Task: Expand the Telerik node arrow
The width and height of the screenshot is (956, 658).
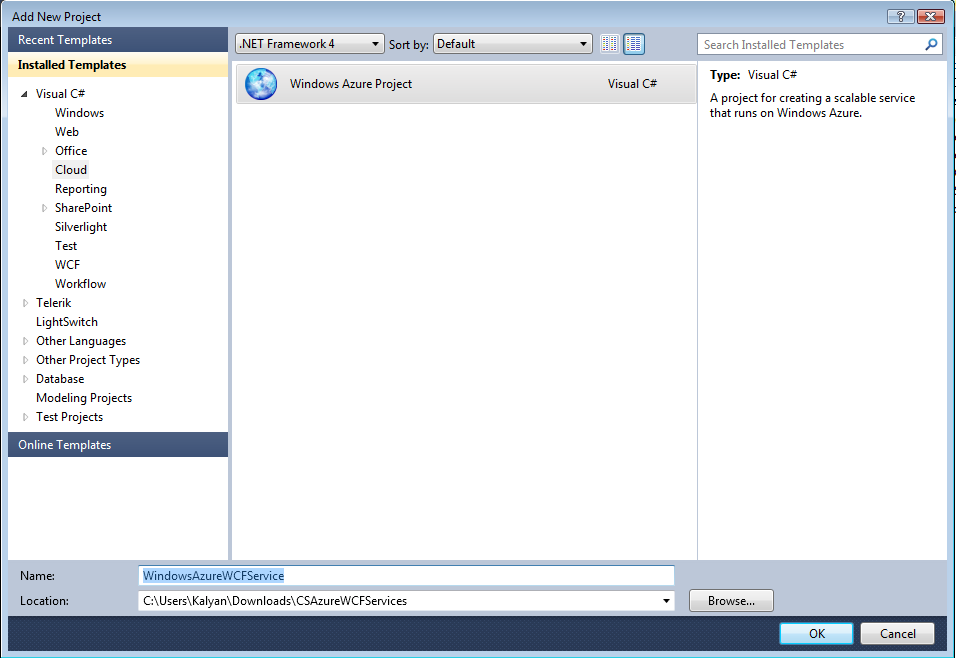Action: click(26, 303)
